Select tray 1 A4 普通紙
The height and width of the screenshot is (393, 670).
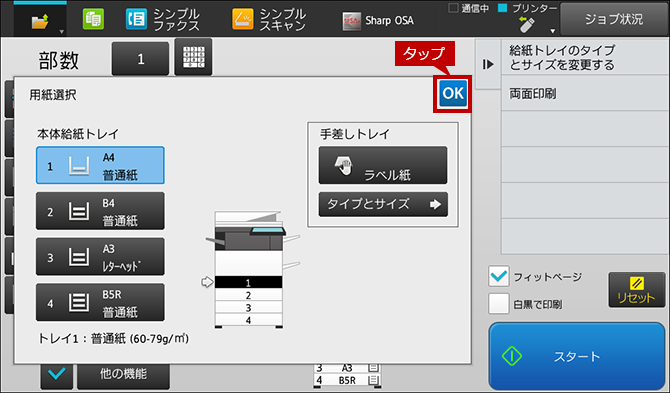click(x=100, y=165)
